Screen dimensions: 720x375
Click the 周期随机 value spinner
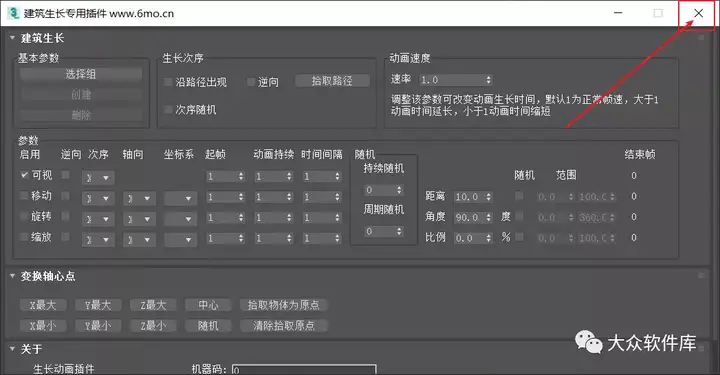[384, 231]
